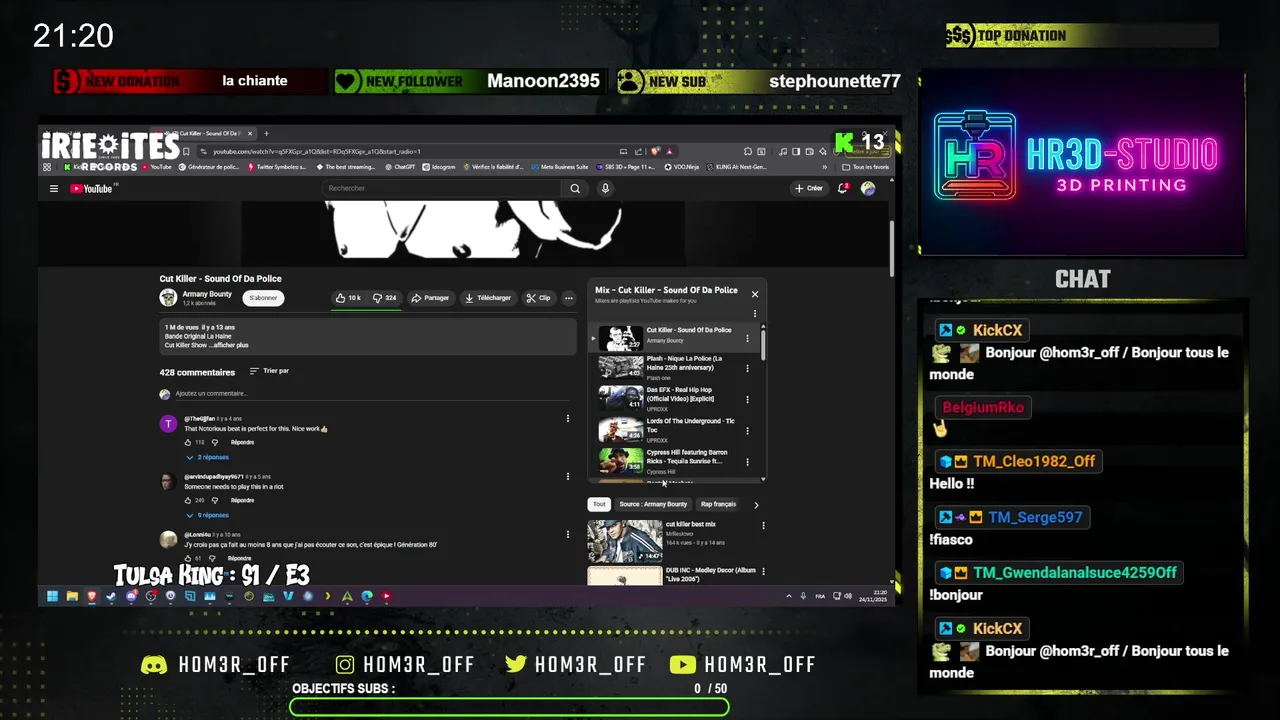Click the magnifier search button
1280x720 pixels.
coord(575,188)
